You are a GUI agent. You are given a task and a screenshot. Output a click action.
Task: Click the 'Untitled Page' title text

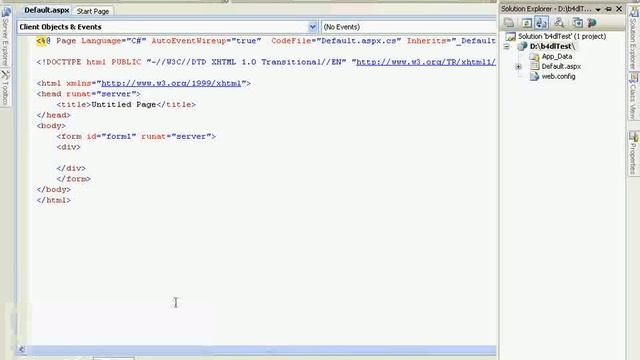click(x=124, y=104)
